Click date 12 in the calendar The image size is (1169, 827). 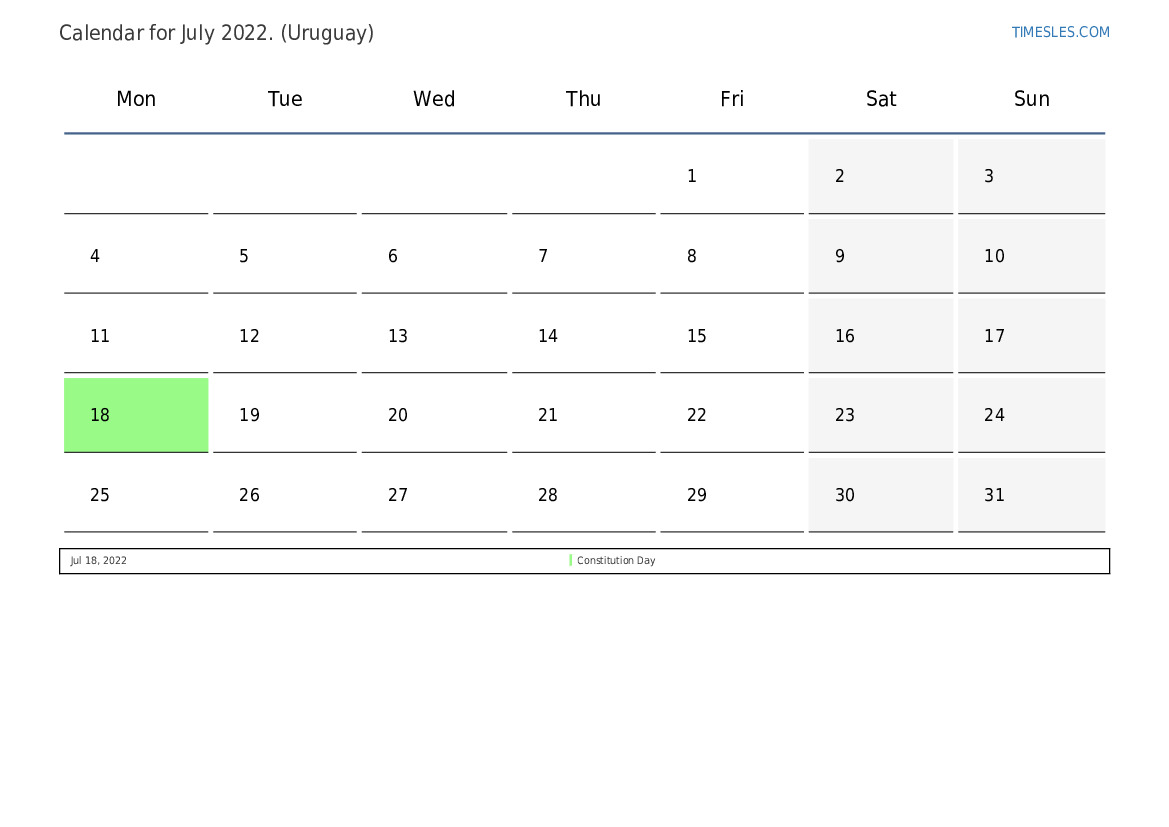pos(285,336)
